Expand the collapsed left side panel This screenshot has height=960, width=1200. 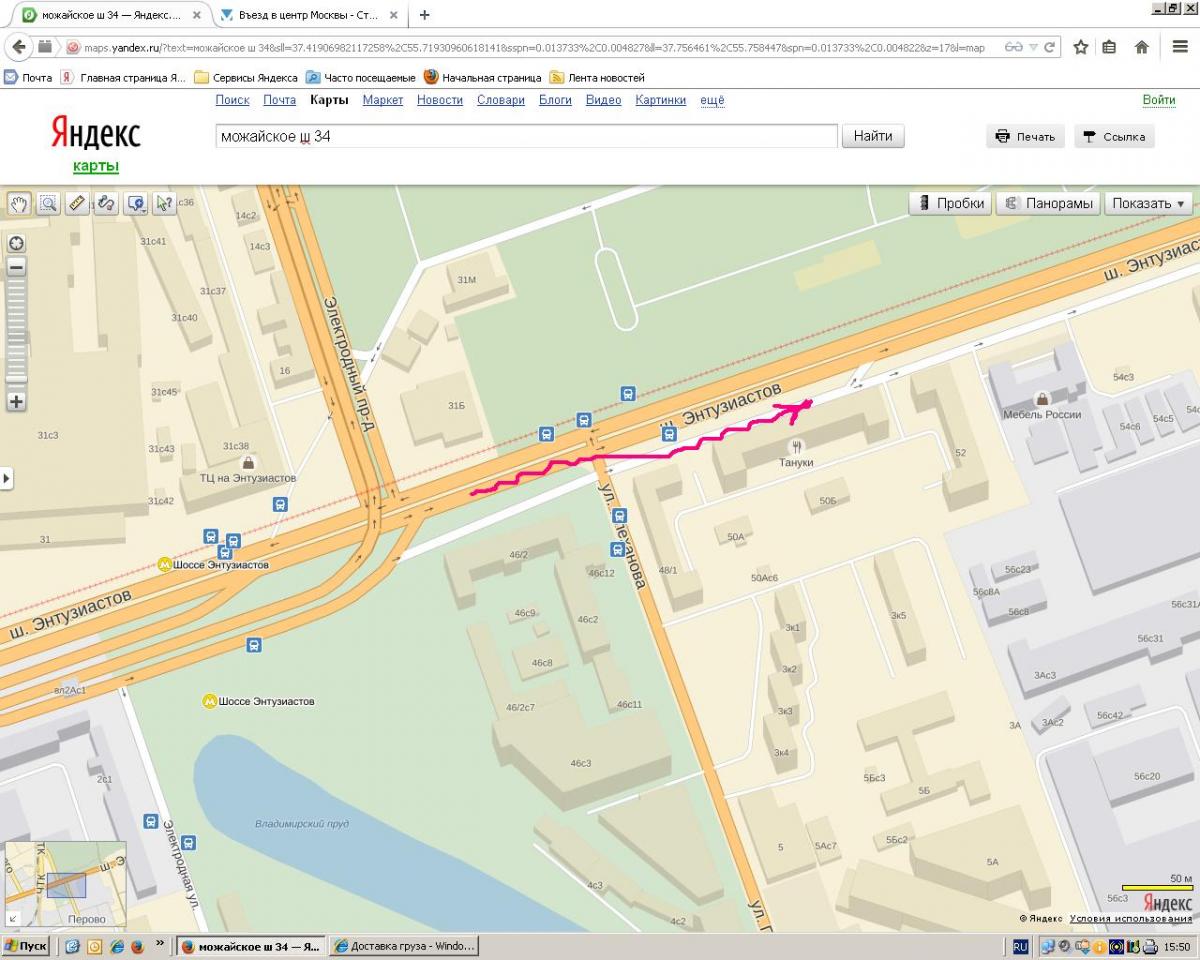(x=6, y=479)
